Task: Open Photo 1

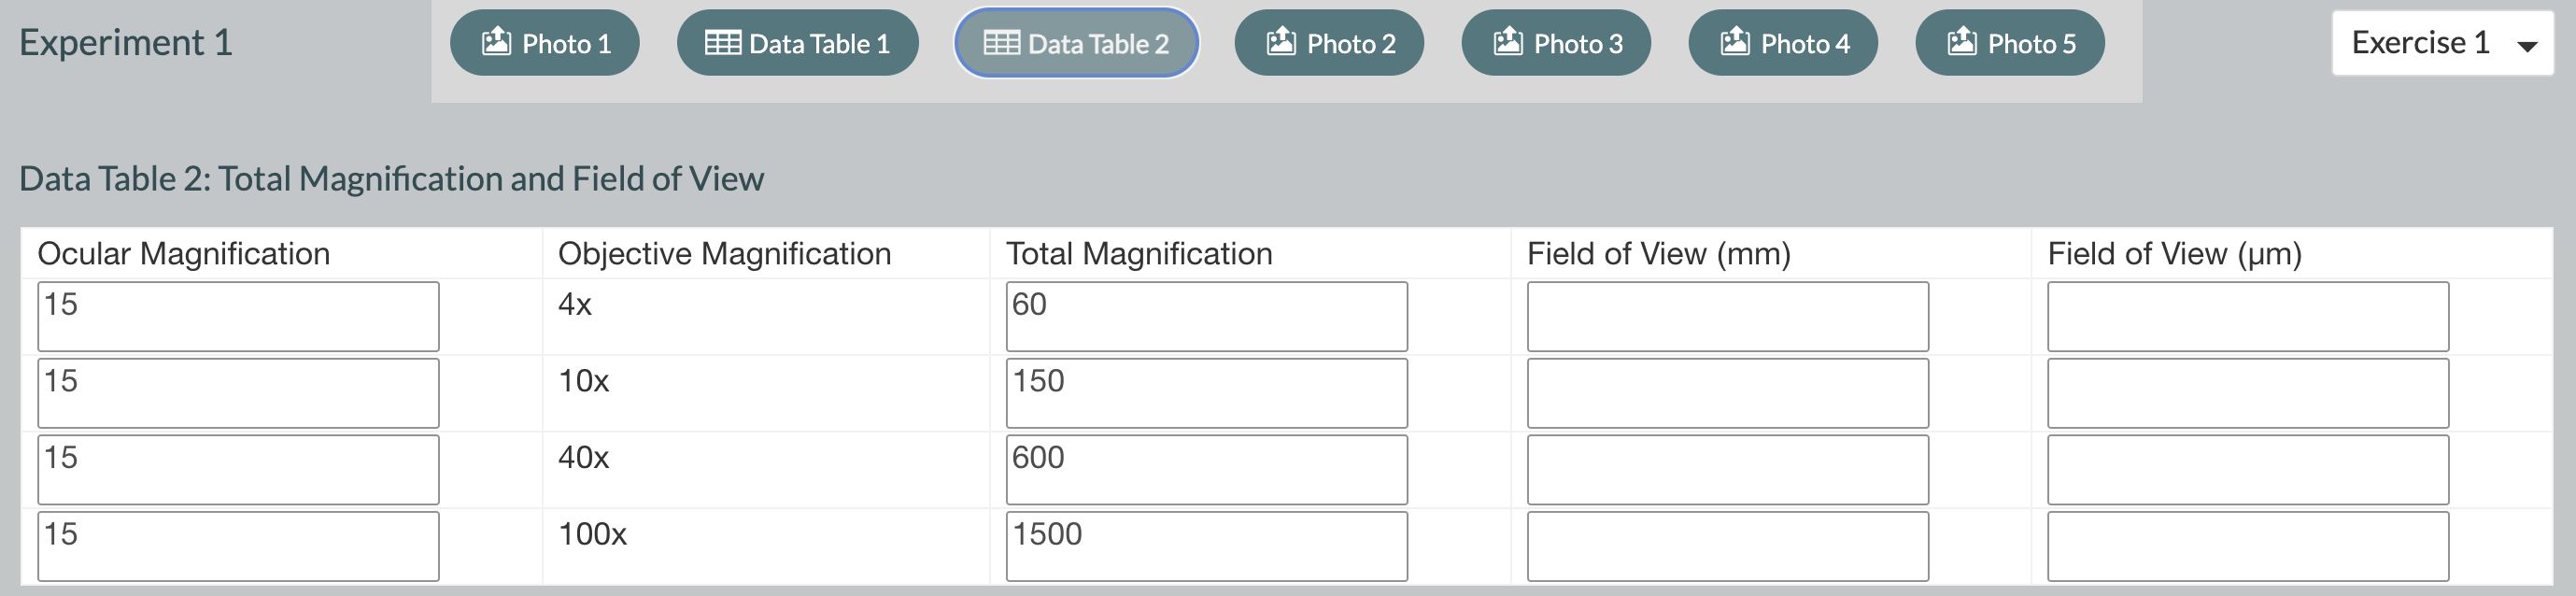Action: click(x=545, y=42)
